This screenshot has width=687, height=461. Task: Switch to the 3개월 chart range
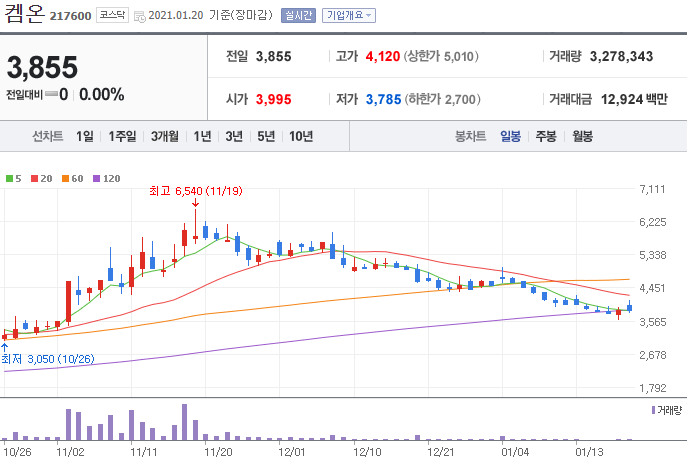click(x=165, y=136)
